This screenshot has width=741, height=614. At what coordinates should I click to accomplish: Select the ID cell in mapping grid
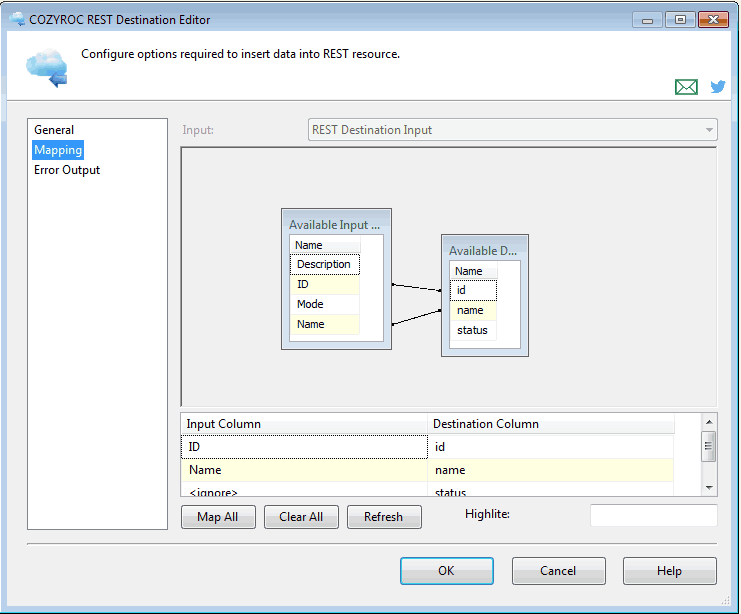tap(304, 447)
